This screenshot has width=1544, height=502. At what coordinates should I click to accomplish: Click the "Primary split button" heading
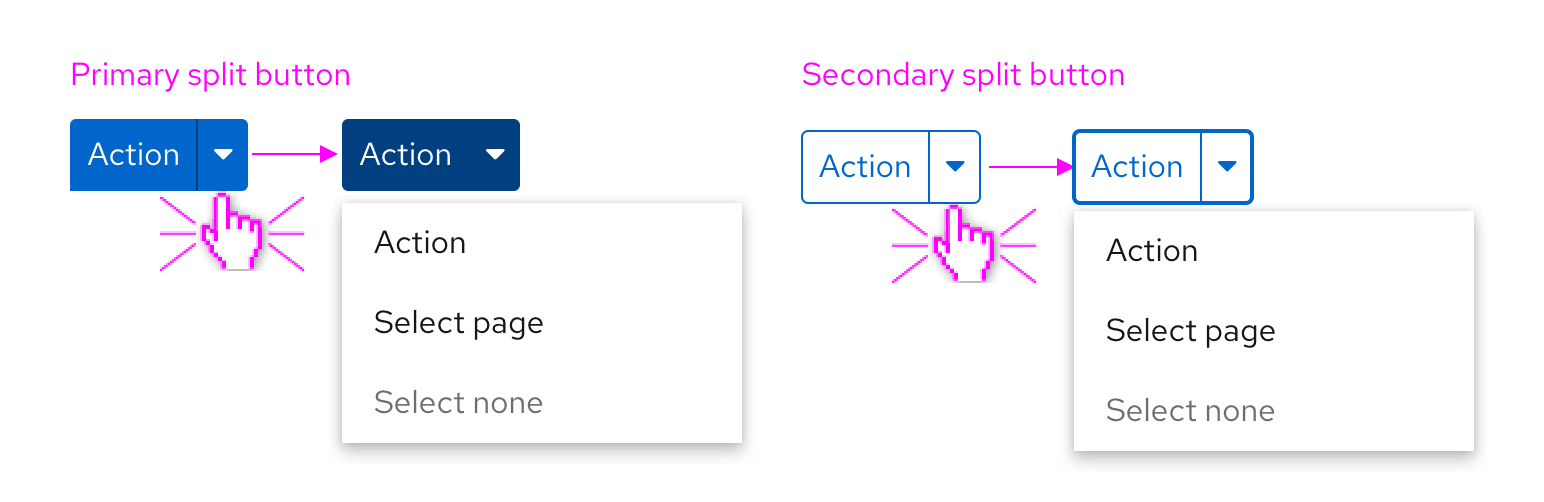point(211,75)
